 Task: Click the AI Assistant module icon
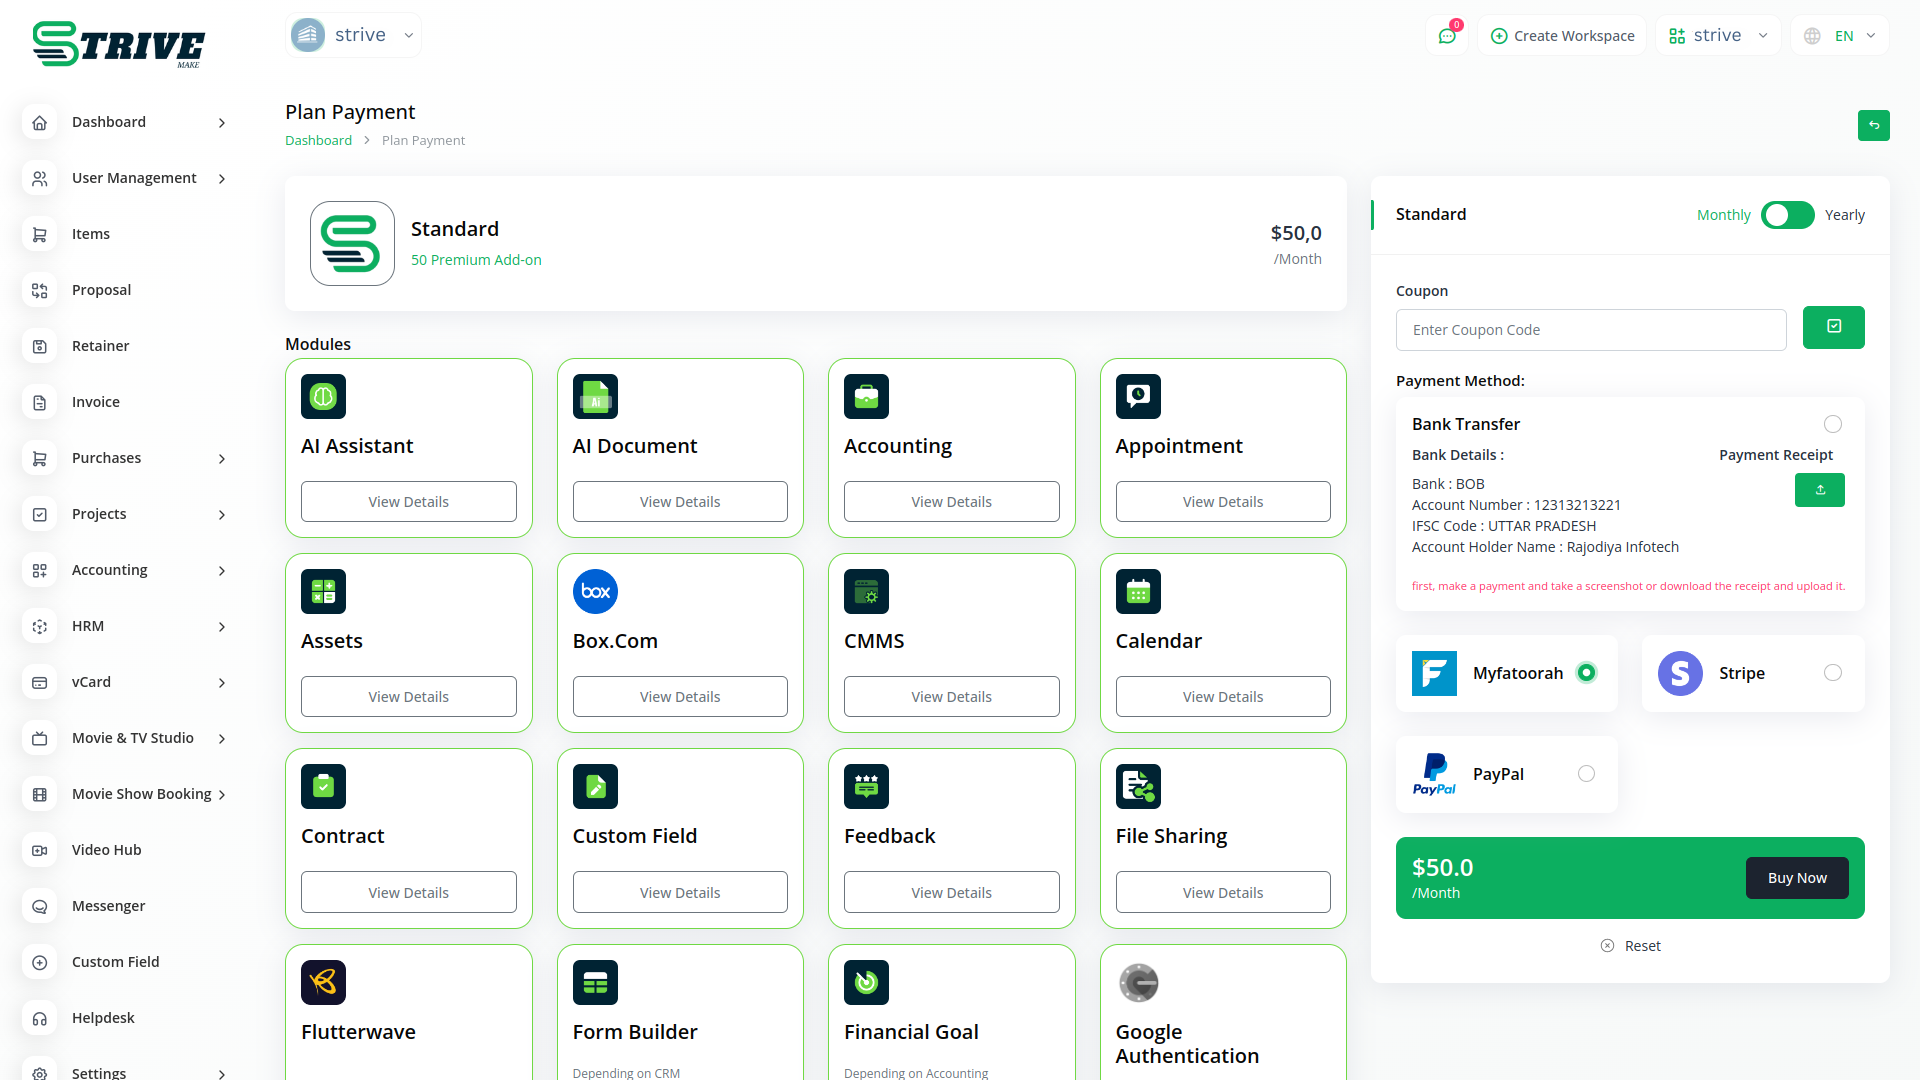pos(323,397)
